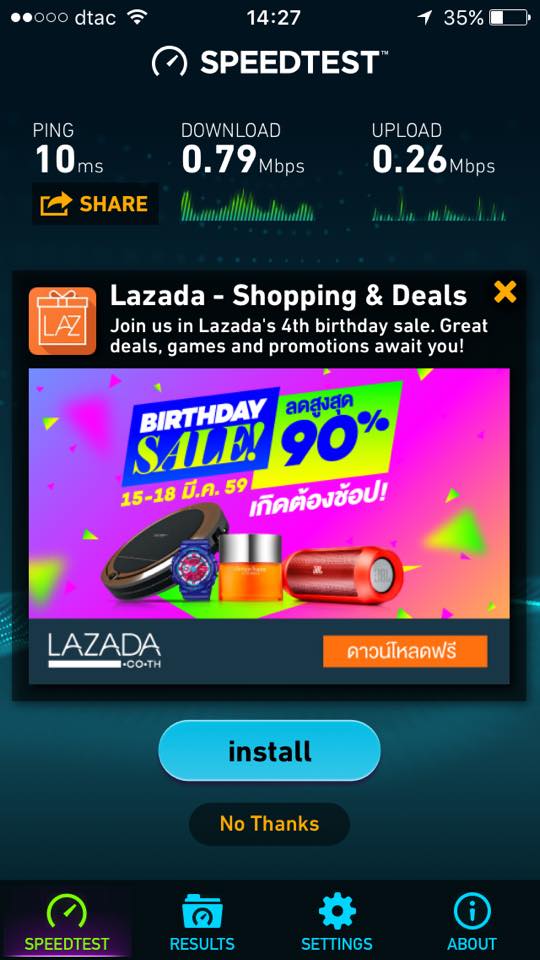Tap the 10 ms ping value
This screenshot has height=960, width=540.
pyautogui.click(x=69, y=160)
